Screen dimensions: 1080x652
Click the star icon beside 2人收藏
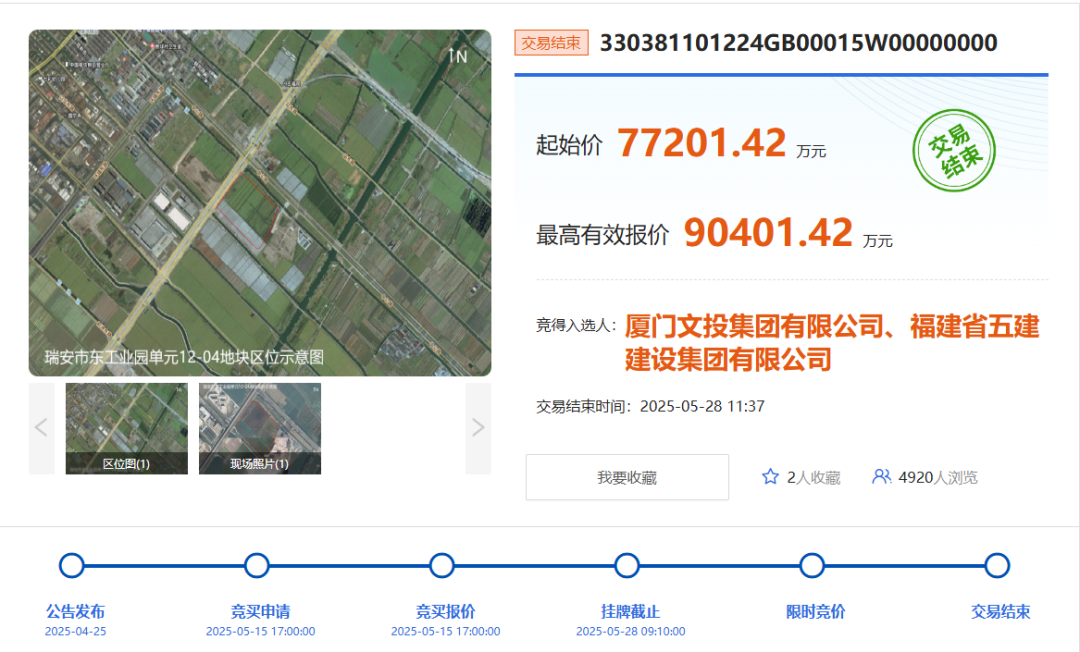pos(770,476)
